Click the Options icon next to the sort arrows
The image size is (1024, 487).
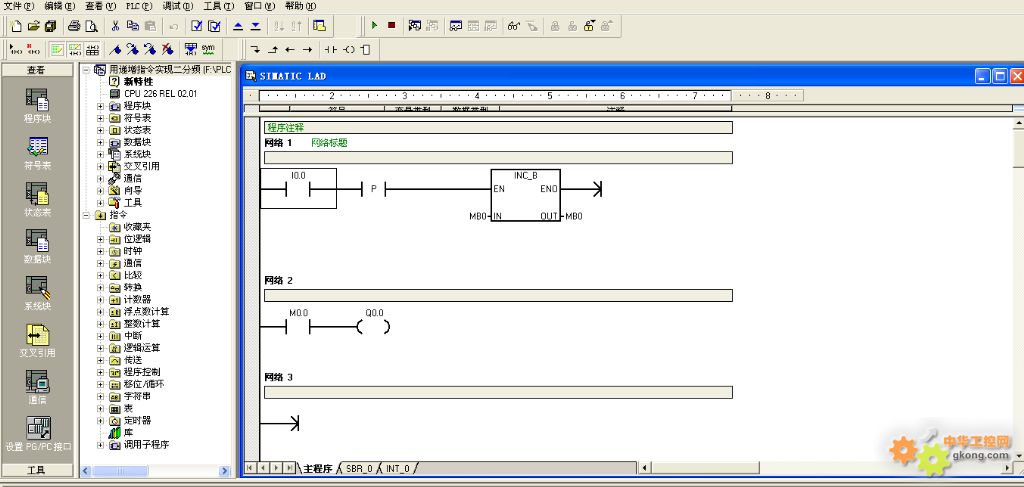(319, 26)
